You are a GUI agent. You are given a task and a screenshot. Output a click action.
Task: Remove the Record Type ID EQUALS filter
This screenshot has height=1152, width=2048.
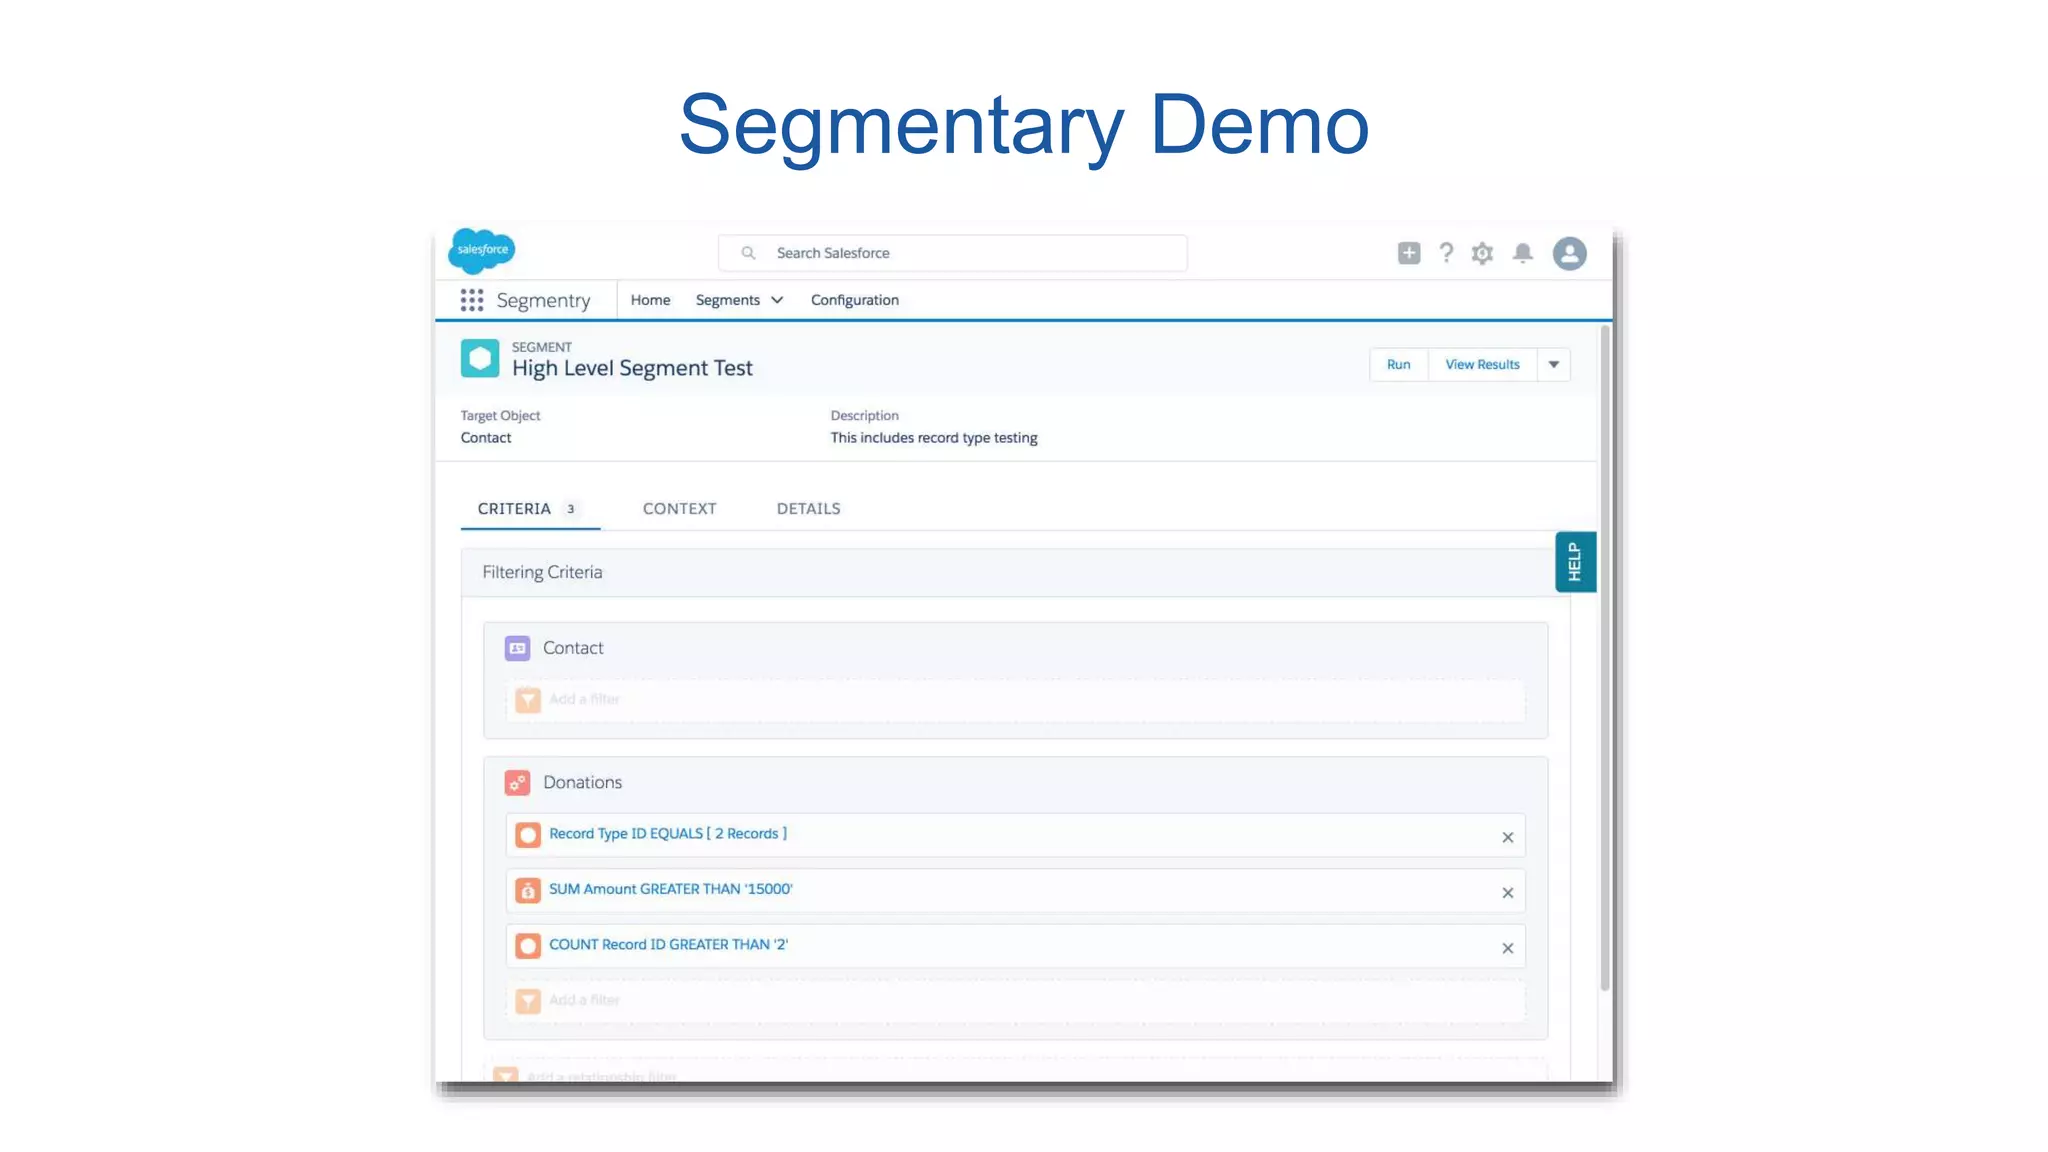tap(1508, 838)
